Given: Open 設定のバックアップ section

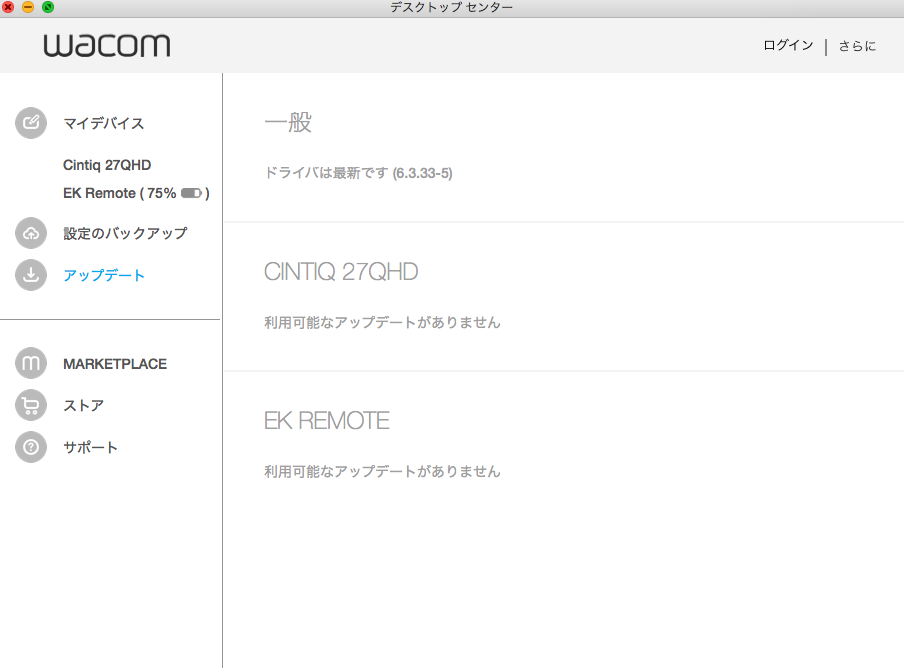Looking at the screenshot, I should tap(126, 233).
